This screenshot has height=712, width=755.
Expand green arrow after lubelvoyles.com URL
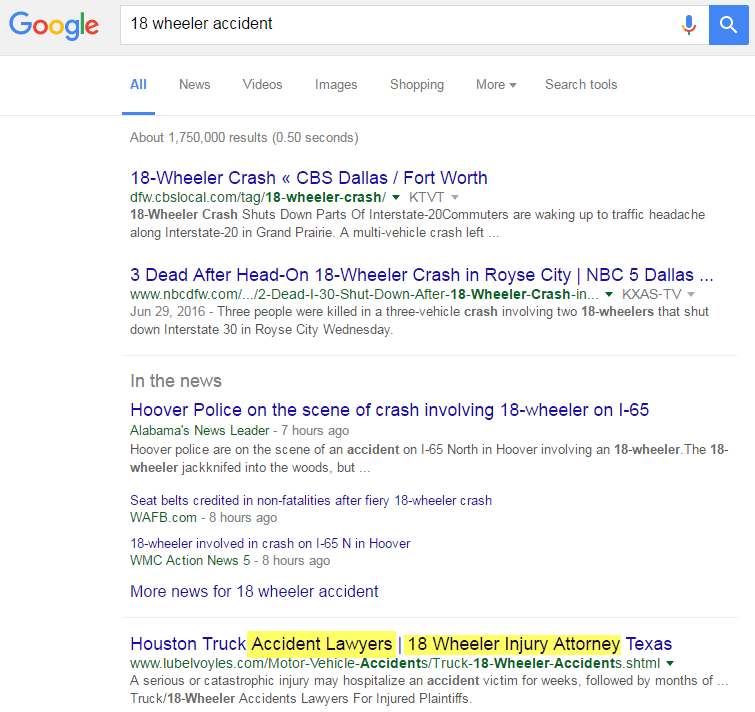[x=670, y=663]
